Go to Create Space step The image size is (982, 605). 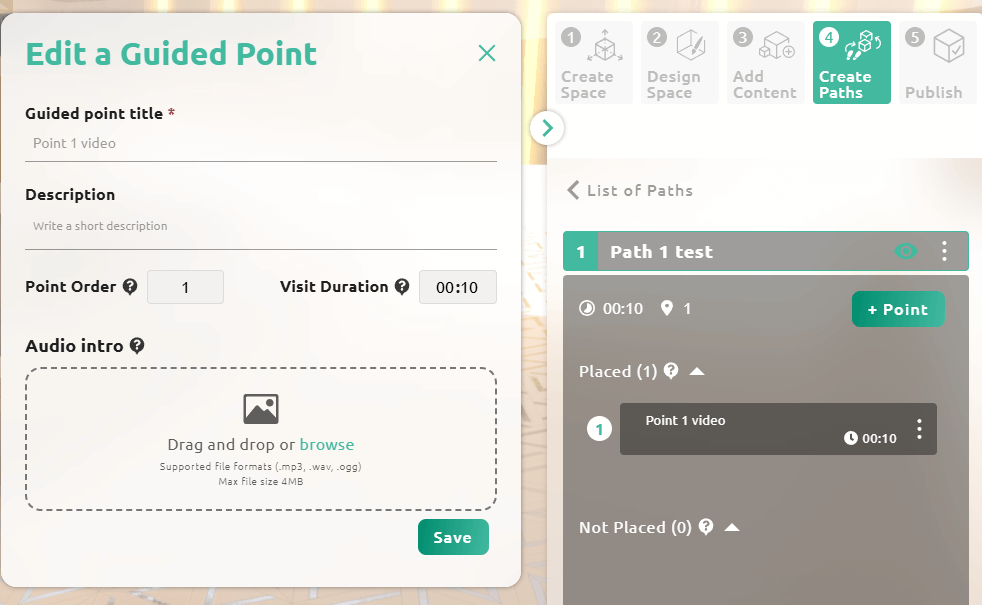(594, 62)
